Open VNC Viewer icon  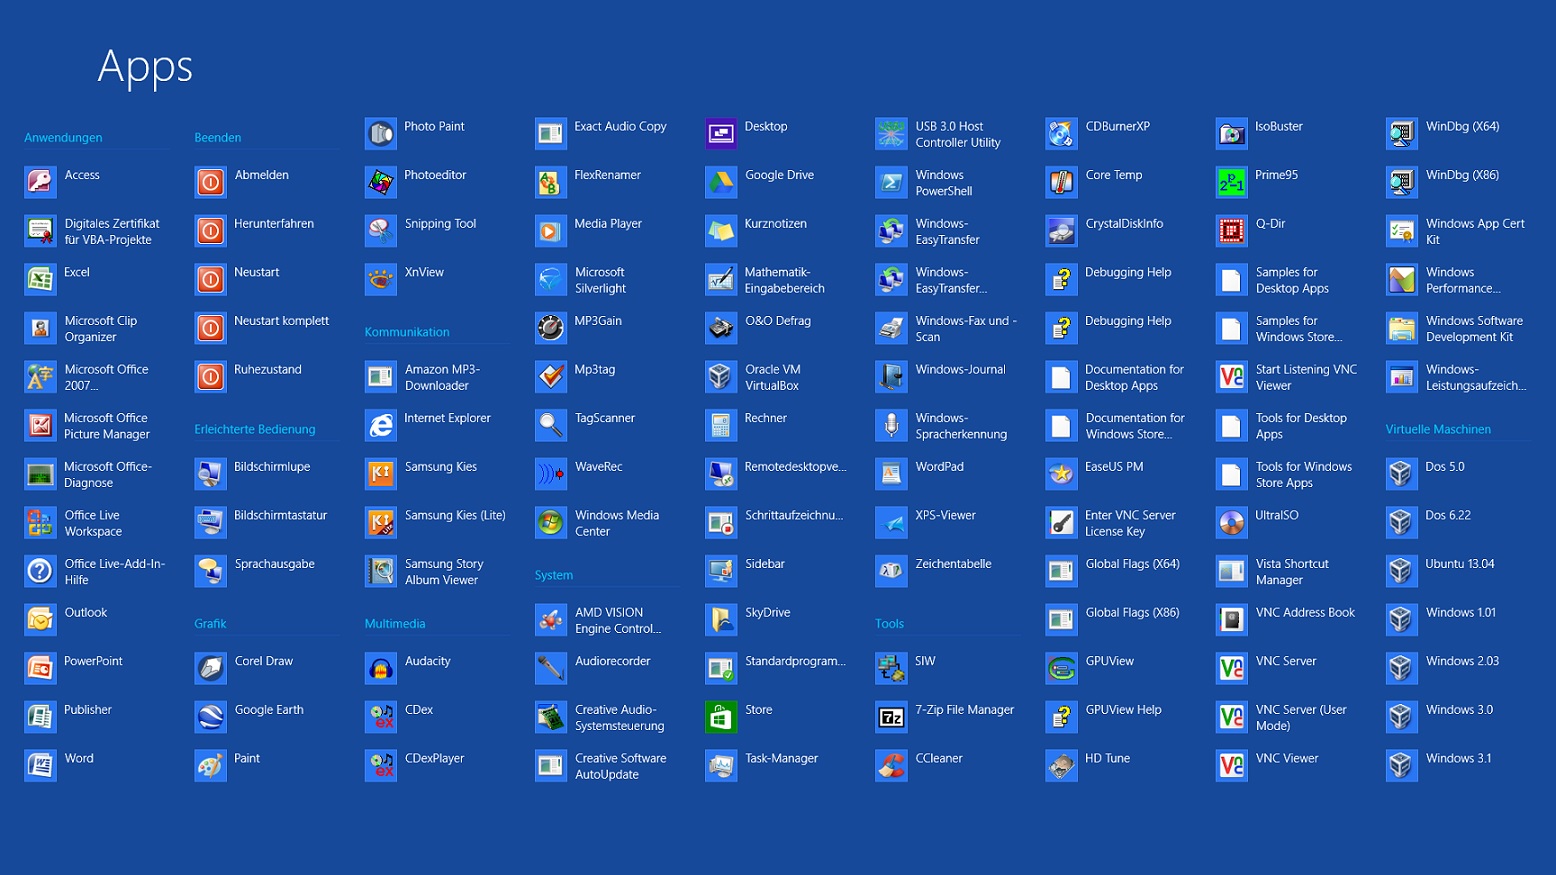[x=1232, y=766]
